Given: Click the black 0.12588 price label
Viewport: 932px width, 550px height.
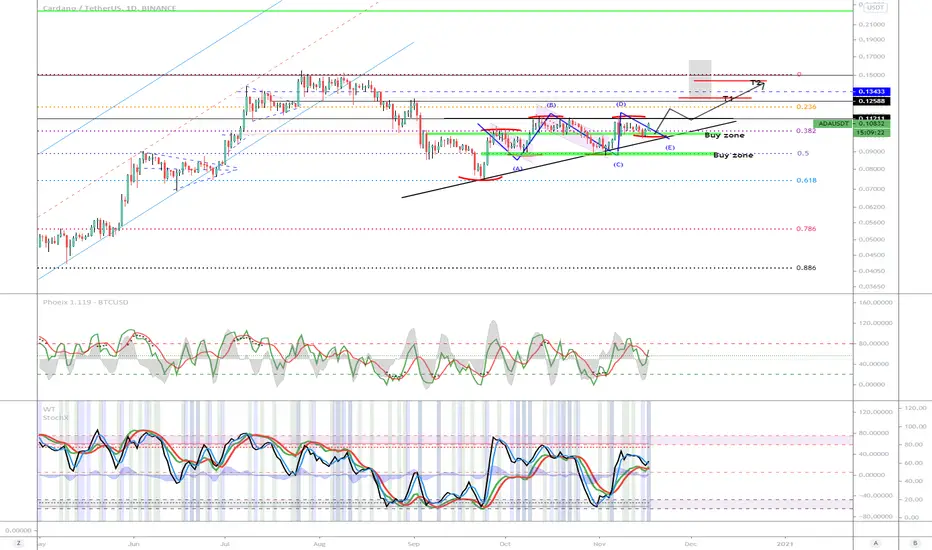Looking at the screenshot, I should pyautogui.click(x=871, y=101).
